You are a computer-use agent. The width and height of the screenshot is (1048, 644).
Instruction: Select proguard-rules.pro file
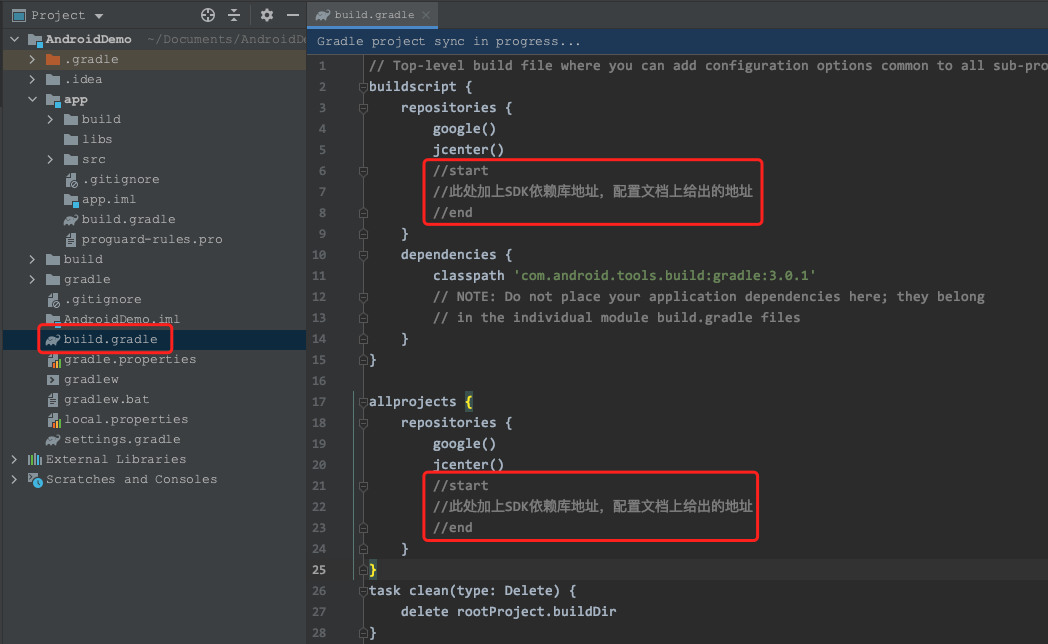144,239
